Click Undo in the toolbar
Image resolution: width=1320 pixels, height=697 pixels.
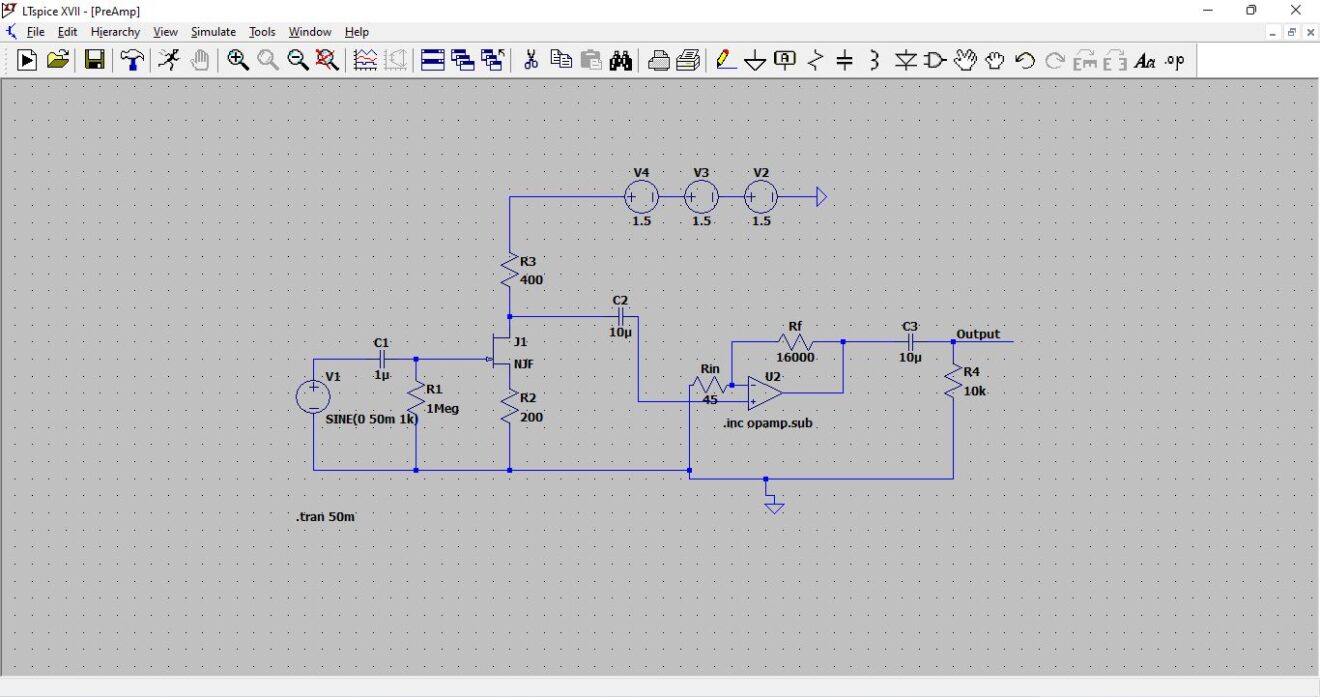click(x=1024, y=60)
